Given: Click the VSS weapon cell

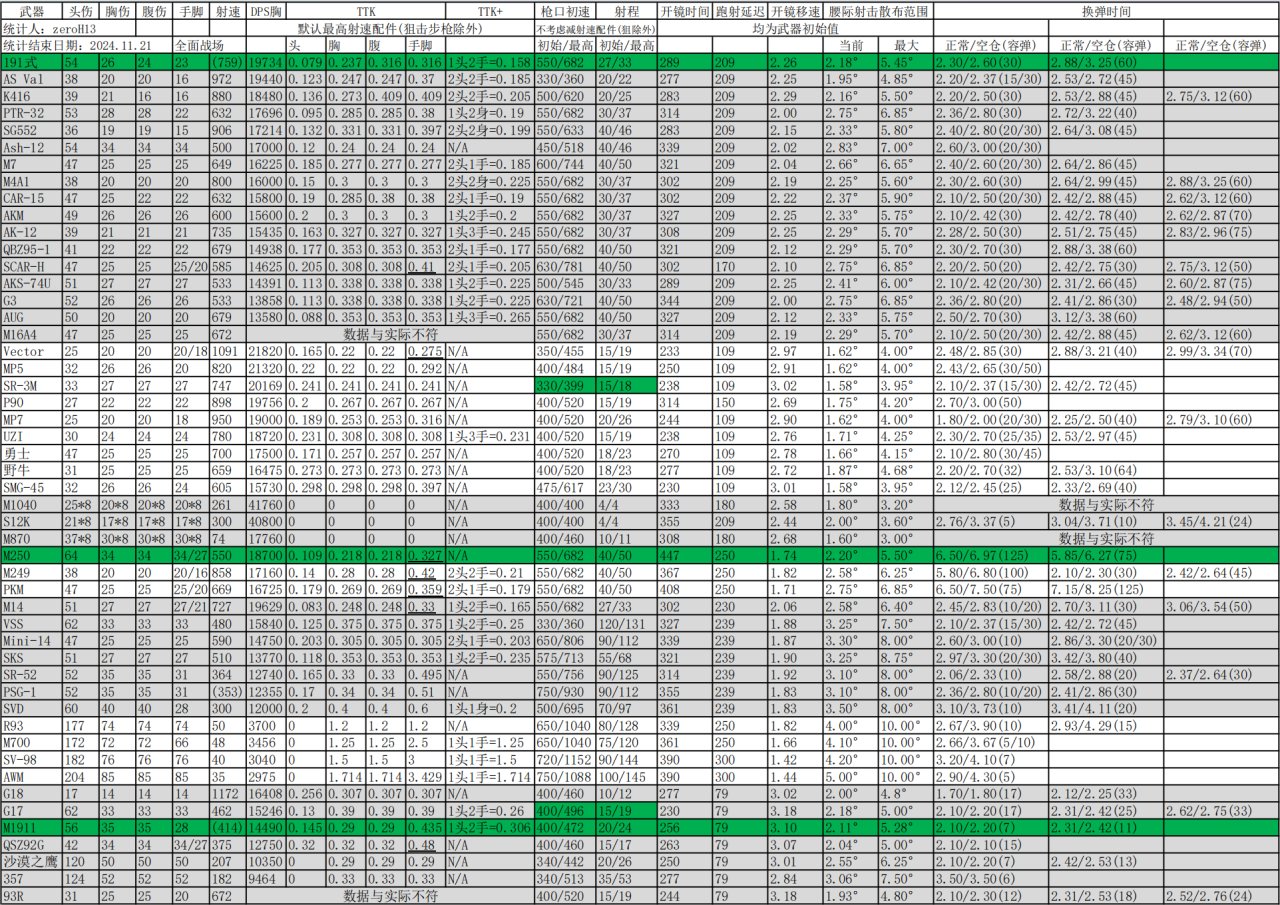Looking at the screenshot, I should click(30, 623).
